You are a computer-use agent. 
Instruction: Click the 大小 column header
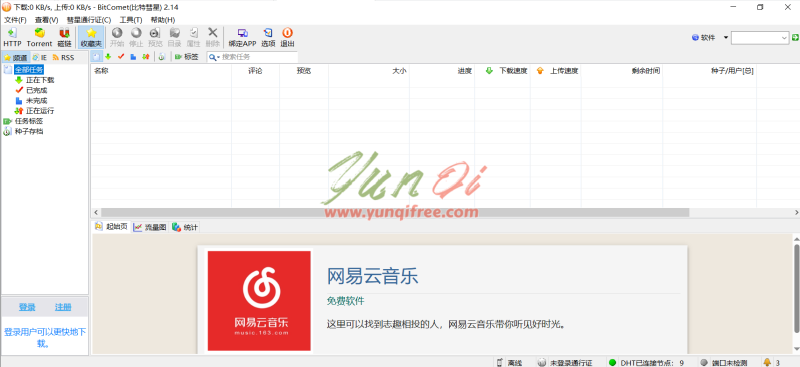pos(369,71)
